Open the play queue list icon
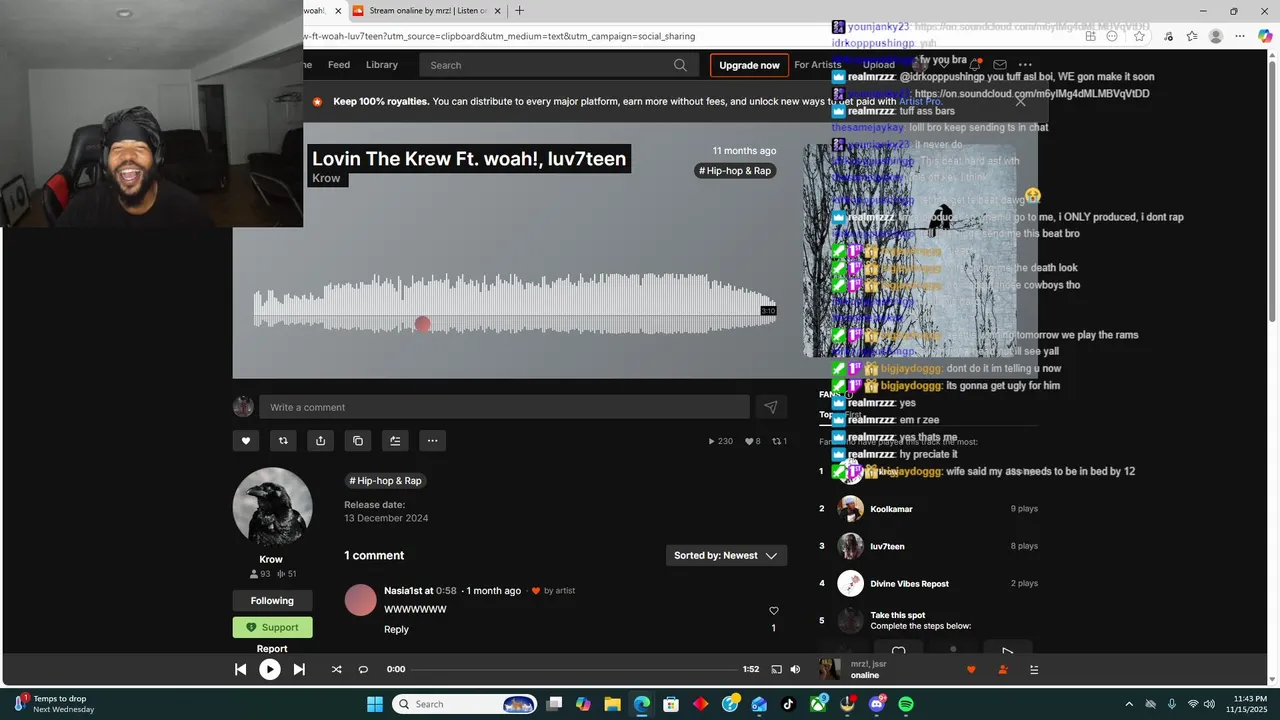1280x720 pixels. click(1034, 670)
